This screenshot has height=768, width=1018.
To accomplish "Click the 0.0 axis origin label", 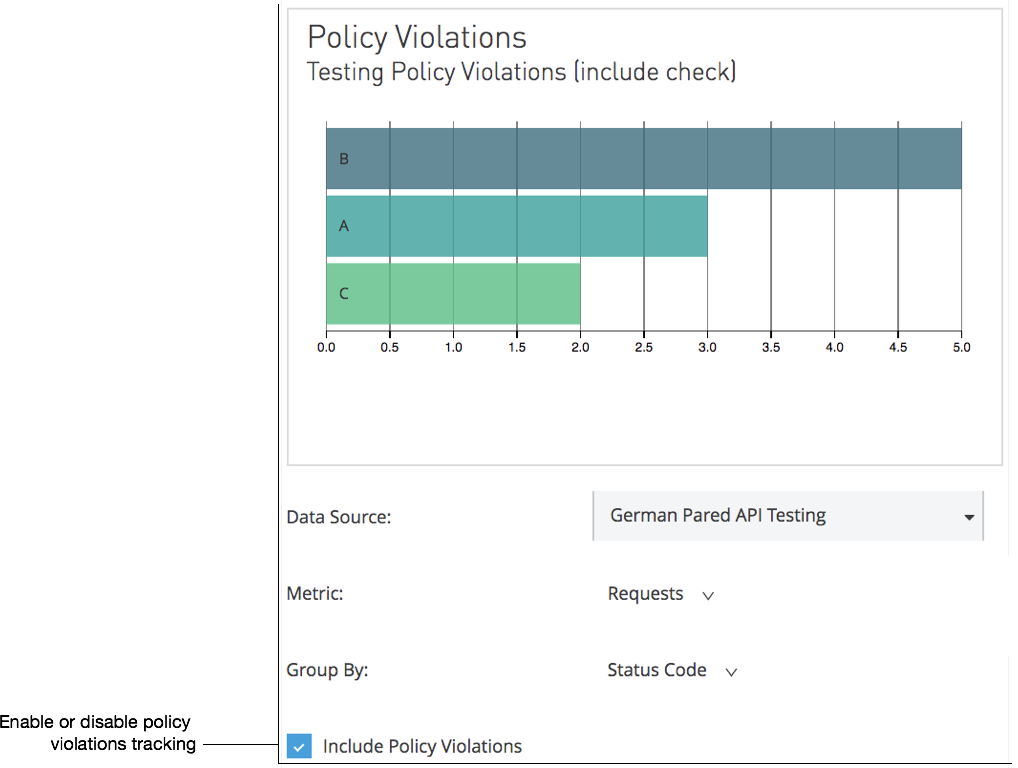I will tap(327, 347).
